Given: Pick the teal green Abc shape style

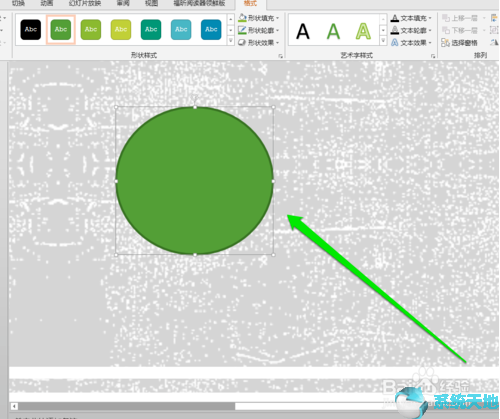Looking at the screenshot, I should coord(151,30).
